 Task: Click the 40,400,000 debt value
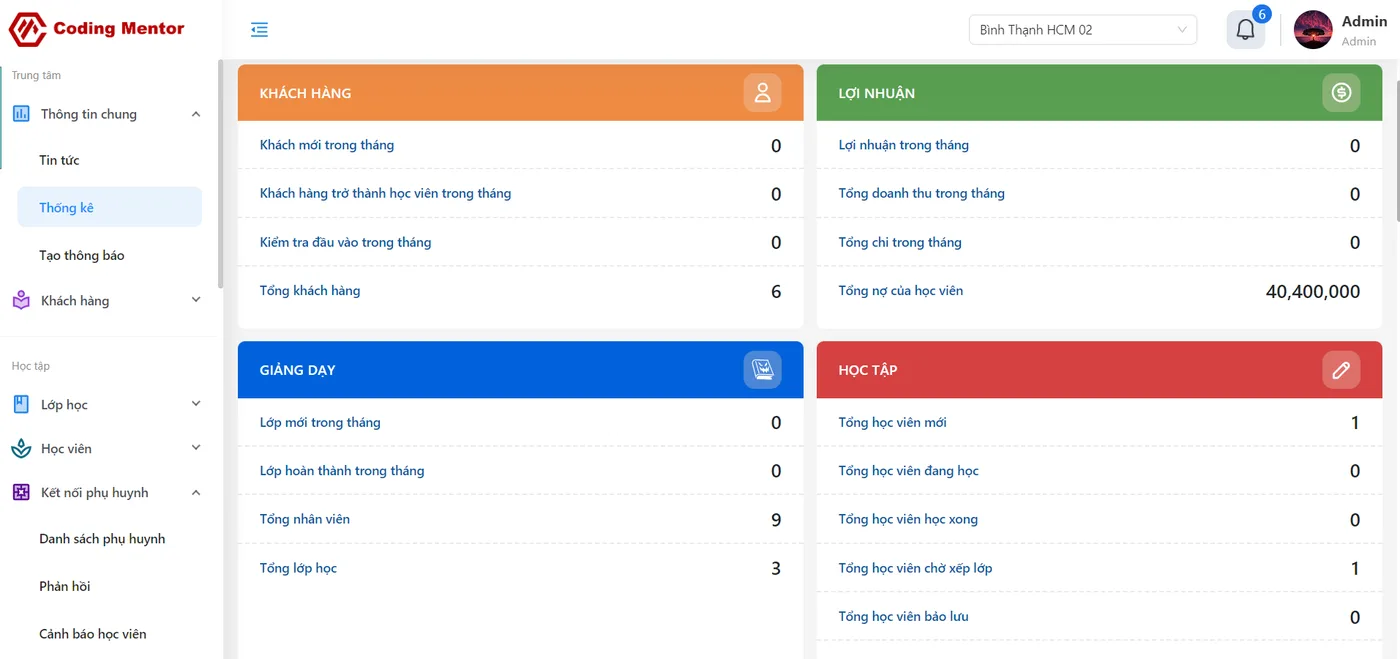pyautogui.click(x=1313, y=292)
